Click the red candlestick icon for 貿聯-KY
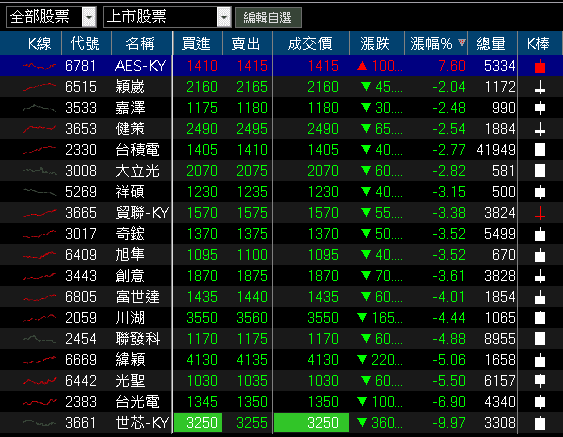 click(540, 213)
